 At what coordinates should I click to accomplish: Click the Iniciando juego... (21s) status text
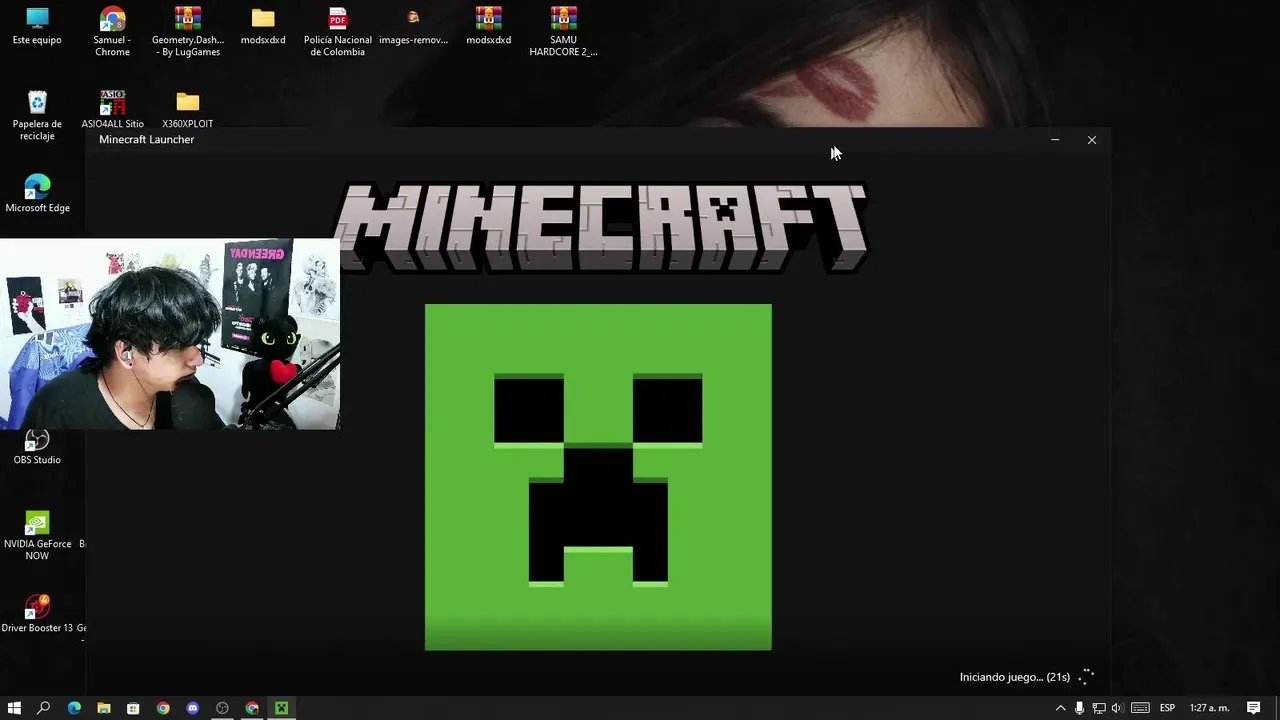[1015, 677]
